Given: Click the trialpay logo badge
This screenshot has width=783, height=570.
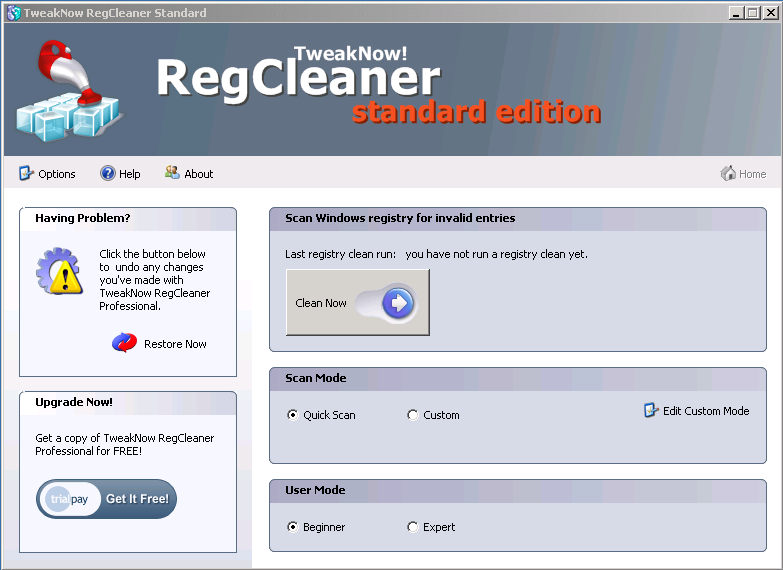Looking at the screenshot, I should (69, 499).
